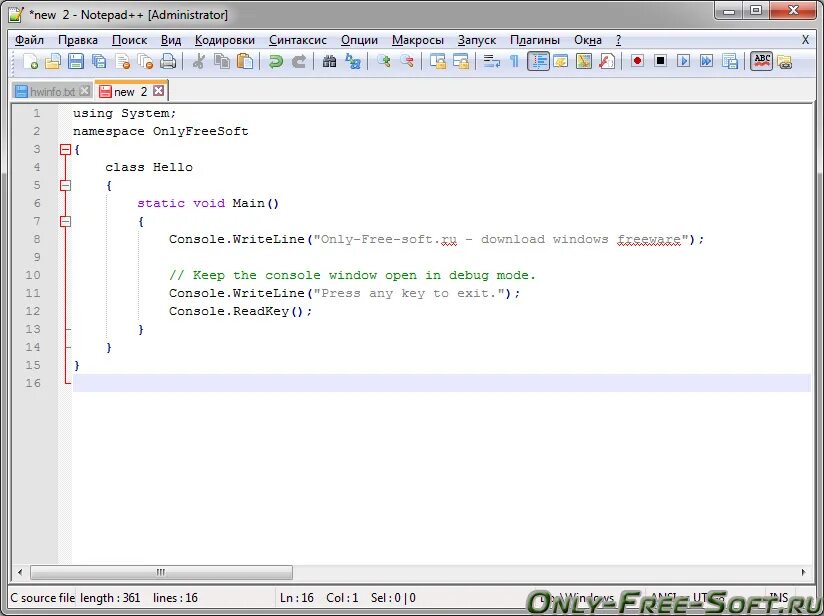Viewport: 824px width, 616px height.
Task: Toggle the ABC spell check icon
Action: tap(761, 61)
